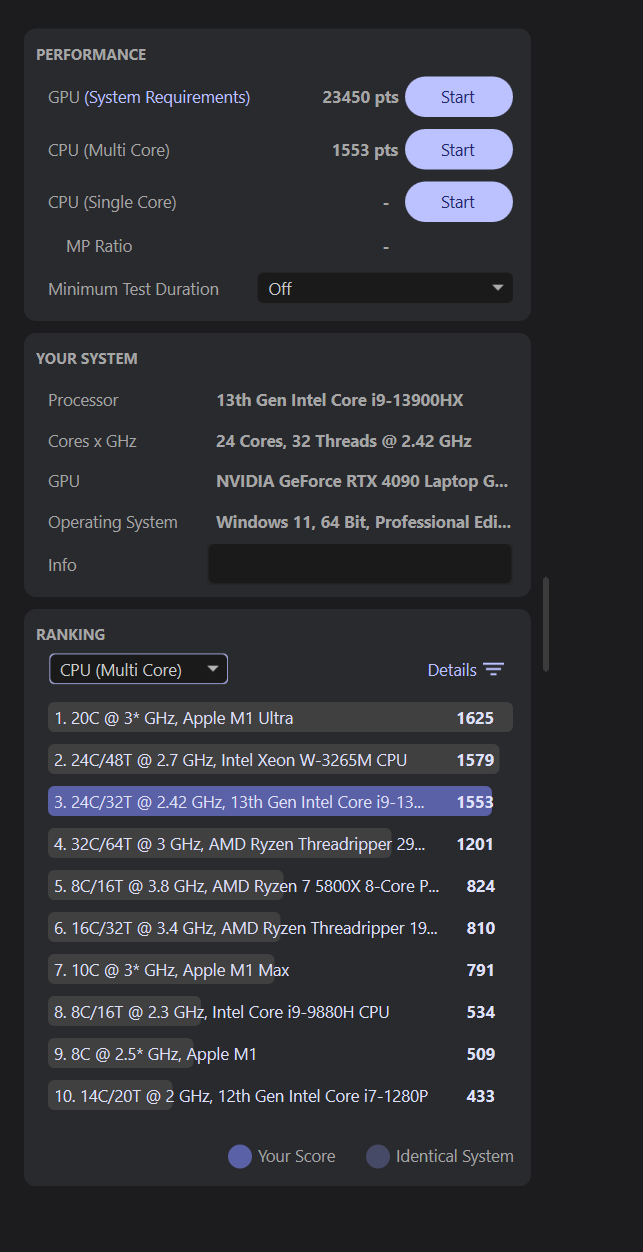Image resolution: width=643 pixels, height=1252 pixels.
Task: Select the Intel Xeon W-3265M ranking entry
Action: point(280,759)
